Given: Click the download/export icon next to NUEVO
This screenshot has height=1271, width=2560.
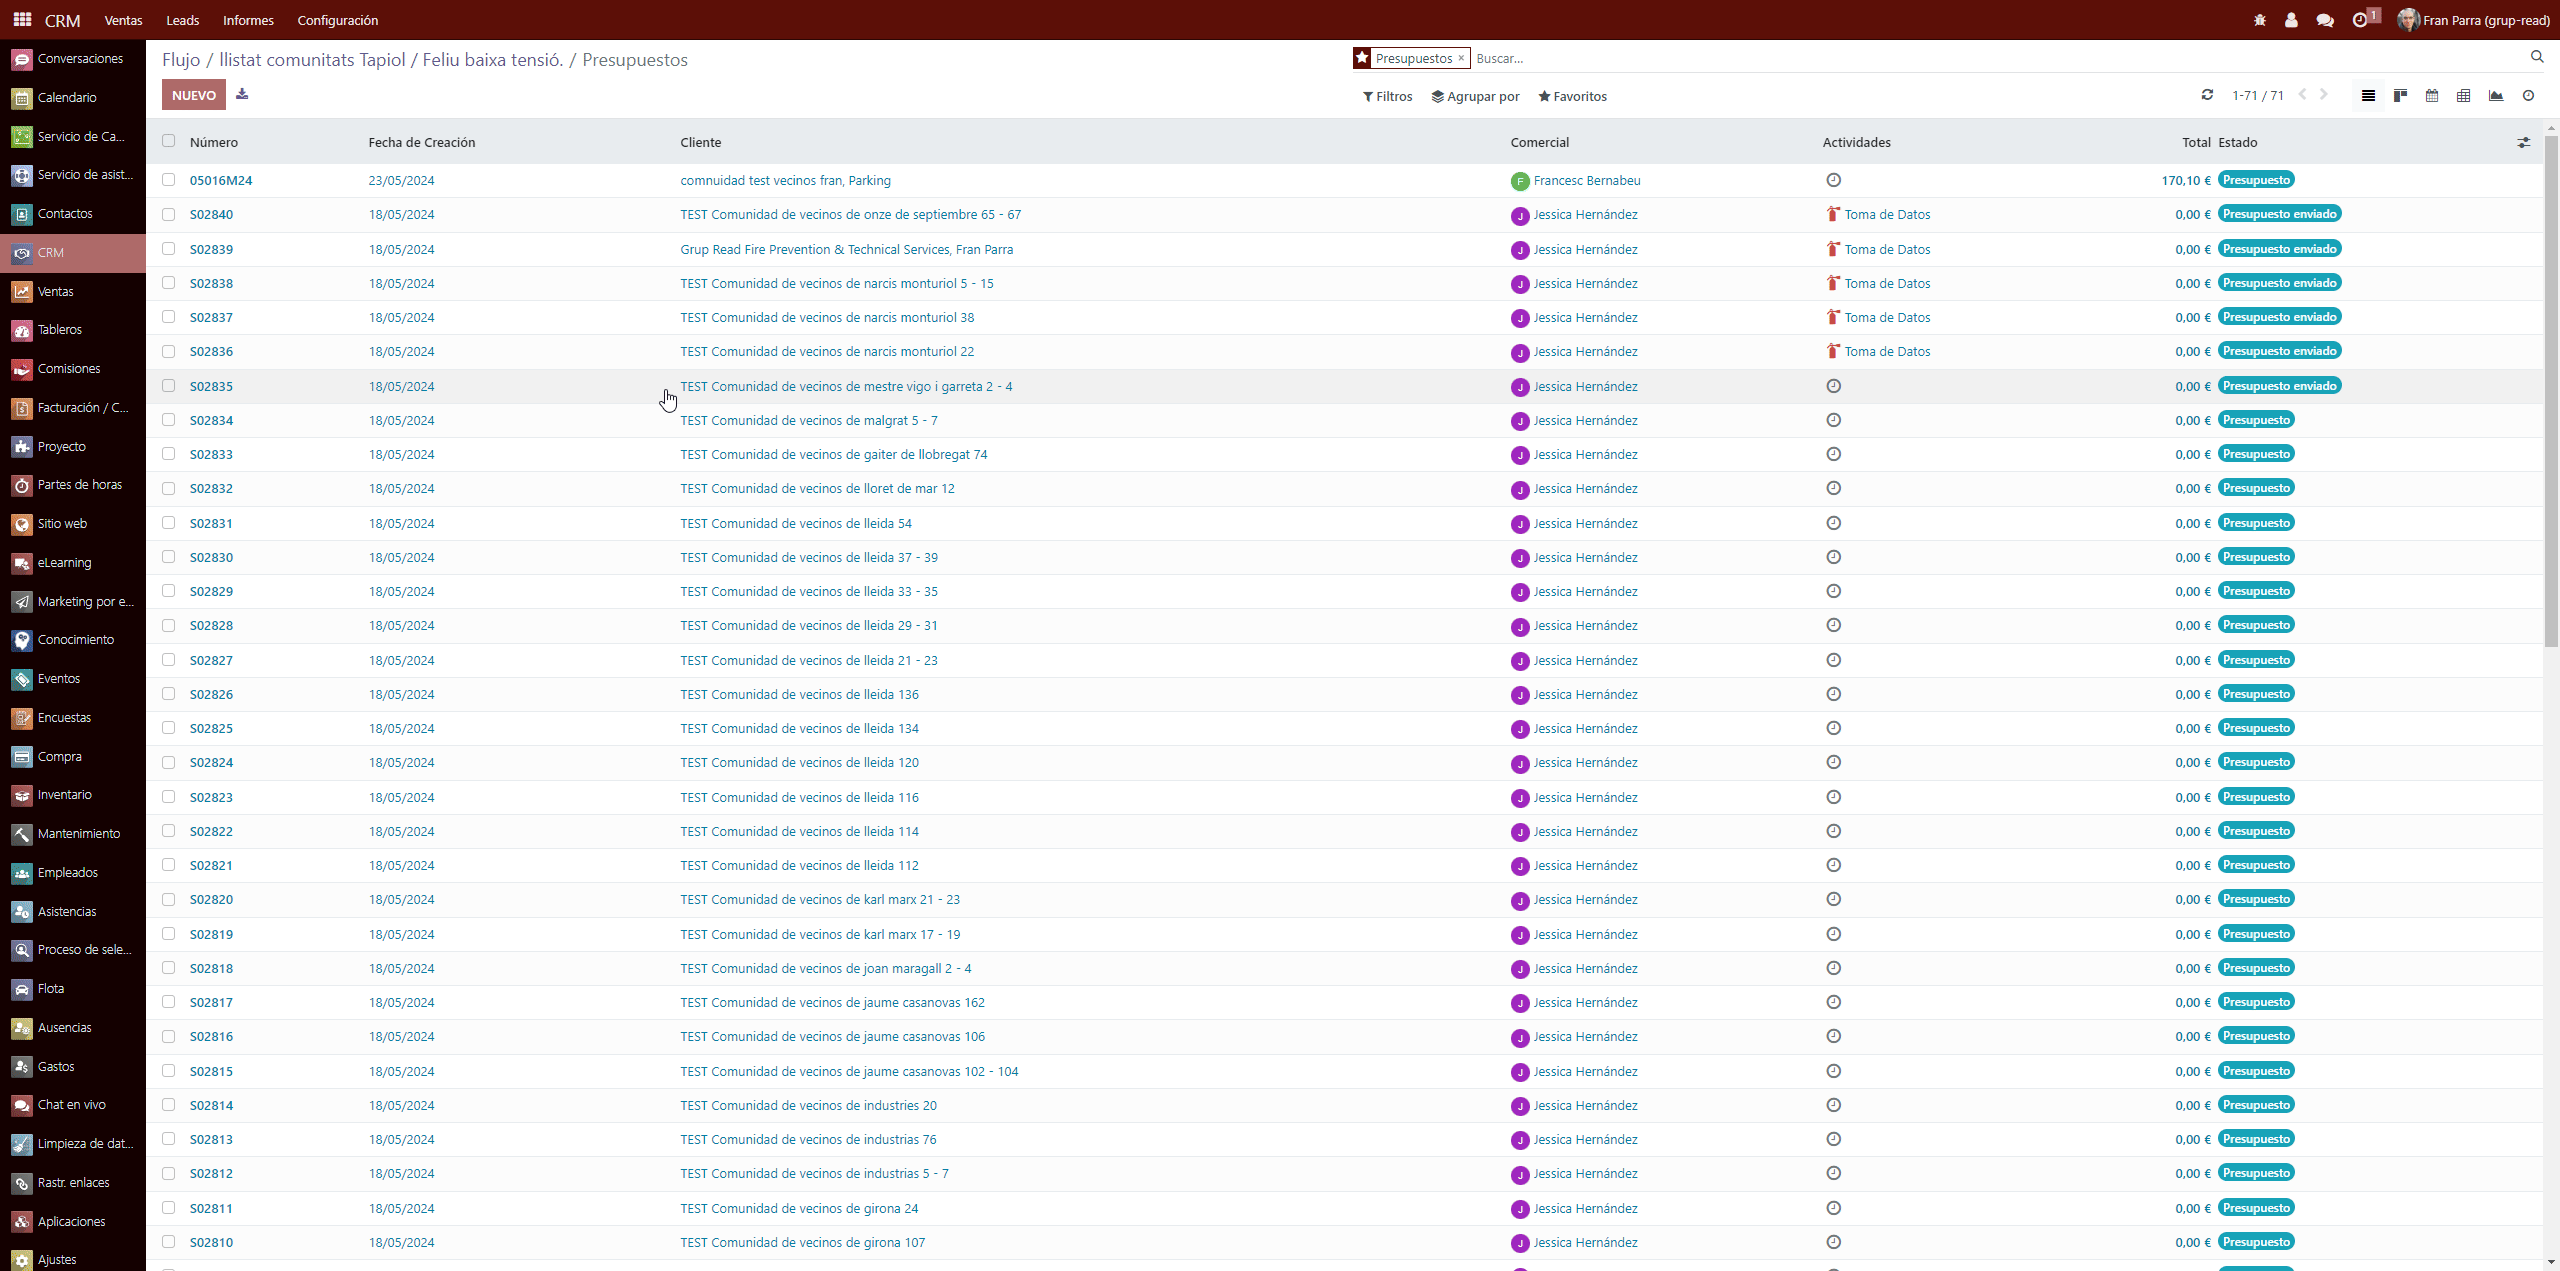Looking at the screenshot, I should point(242,95).
